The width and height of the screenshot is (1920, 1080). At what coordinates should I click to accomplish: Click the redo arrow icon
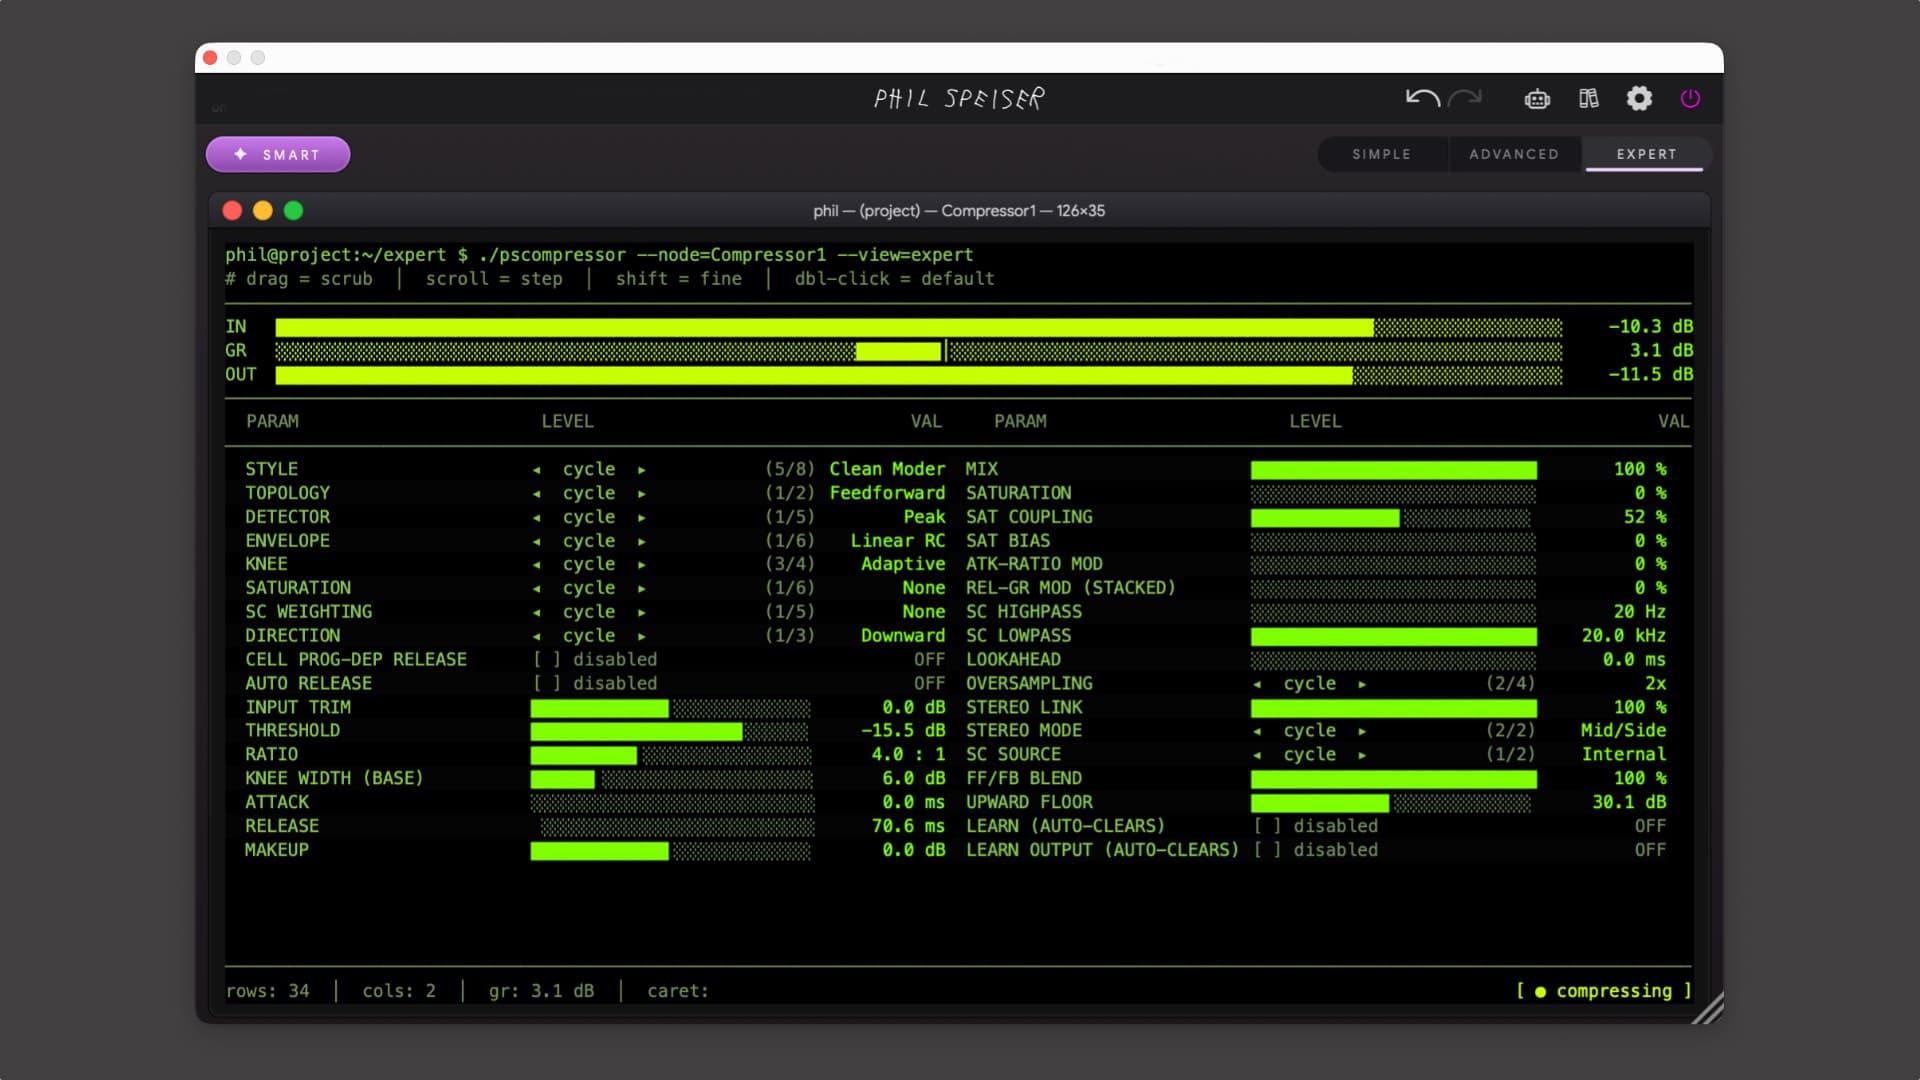click(1465, 98)
